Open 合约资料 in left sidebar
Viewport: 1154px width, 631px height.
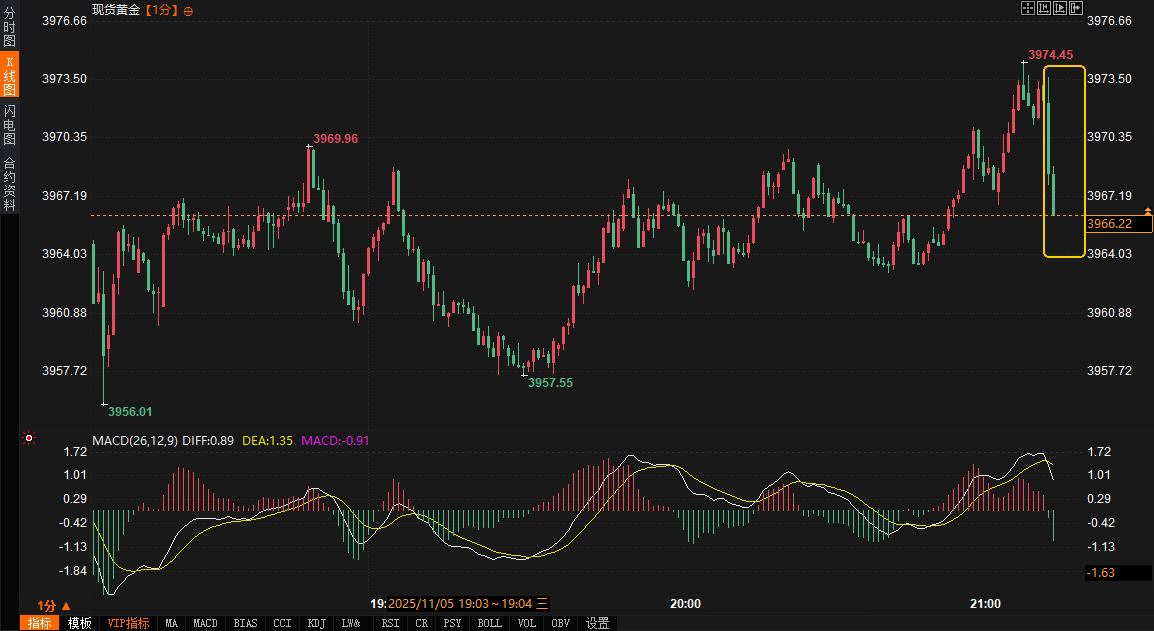tap(9, 183)
